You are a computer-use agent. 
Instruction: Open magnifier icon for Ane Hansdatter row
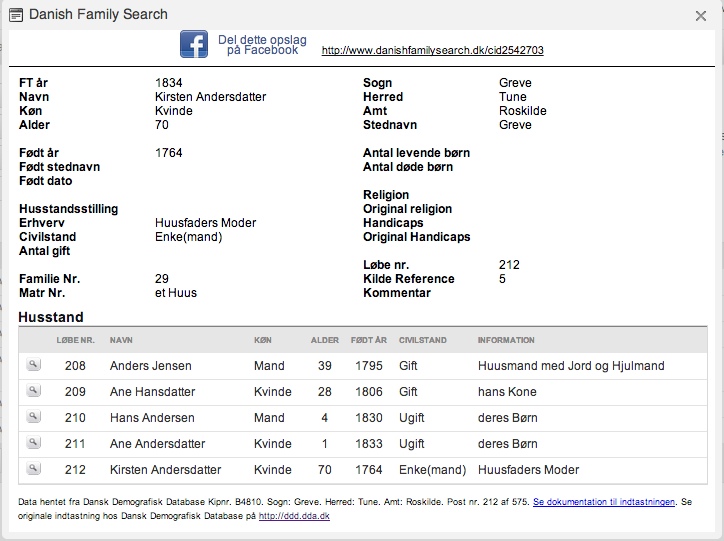click(33, 391)
